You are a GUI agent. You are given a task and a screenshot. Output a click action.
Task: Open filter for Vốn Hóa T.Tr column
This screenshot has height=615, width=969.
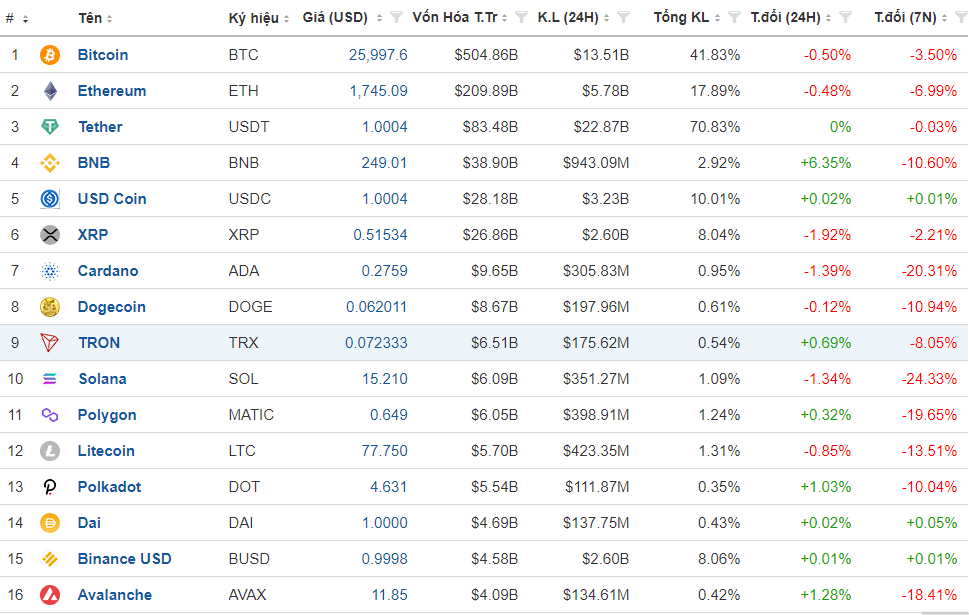[x=521, y=18]
